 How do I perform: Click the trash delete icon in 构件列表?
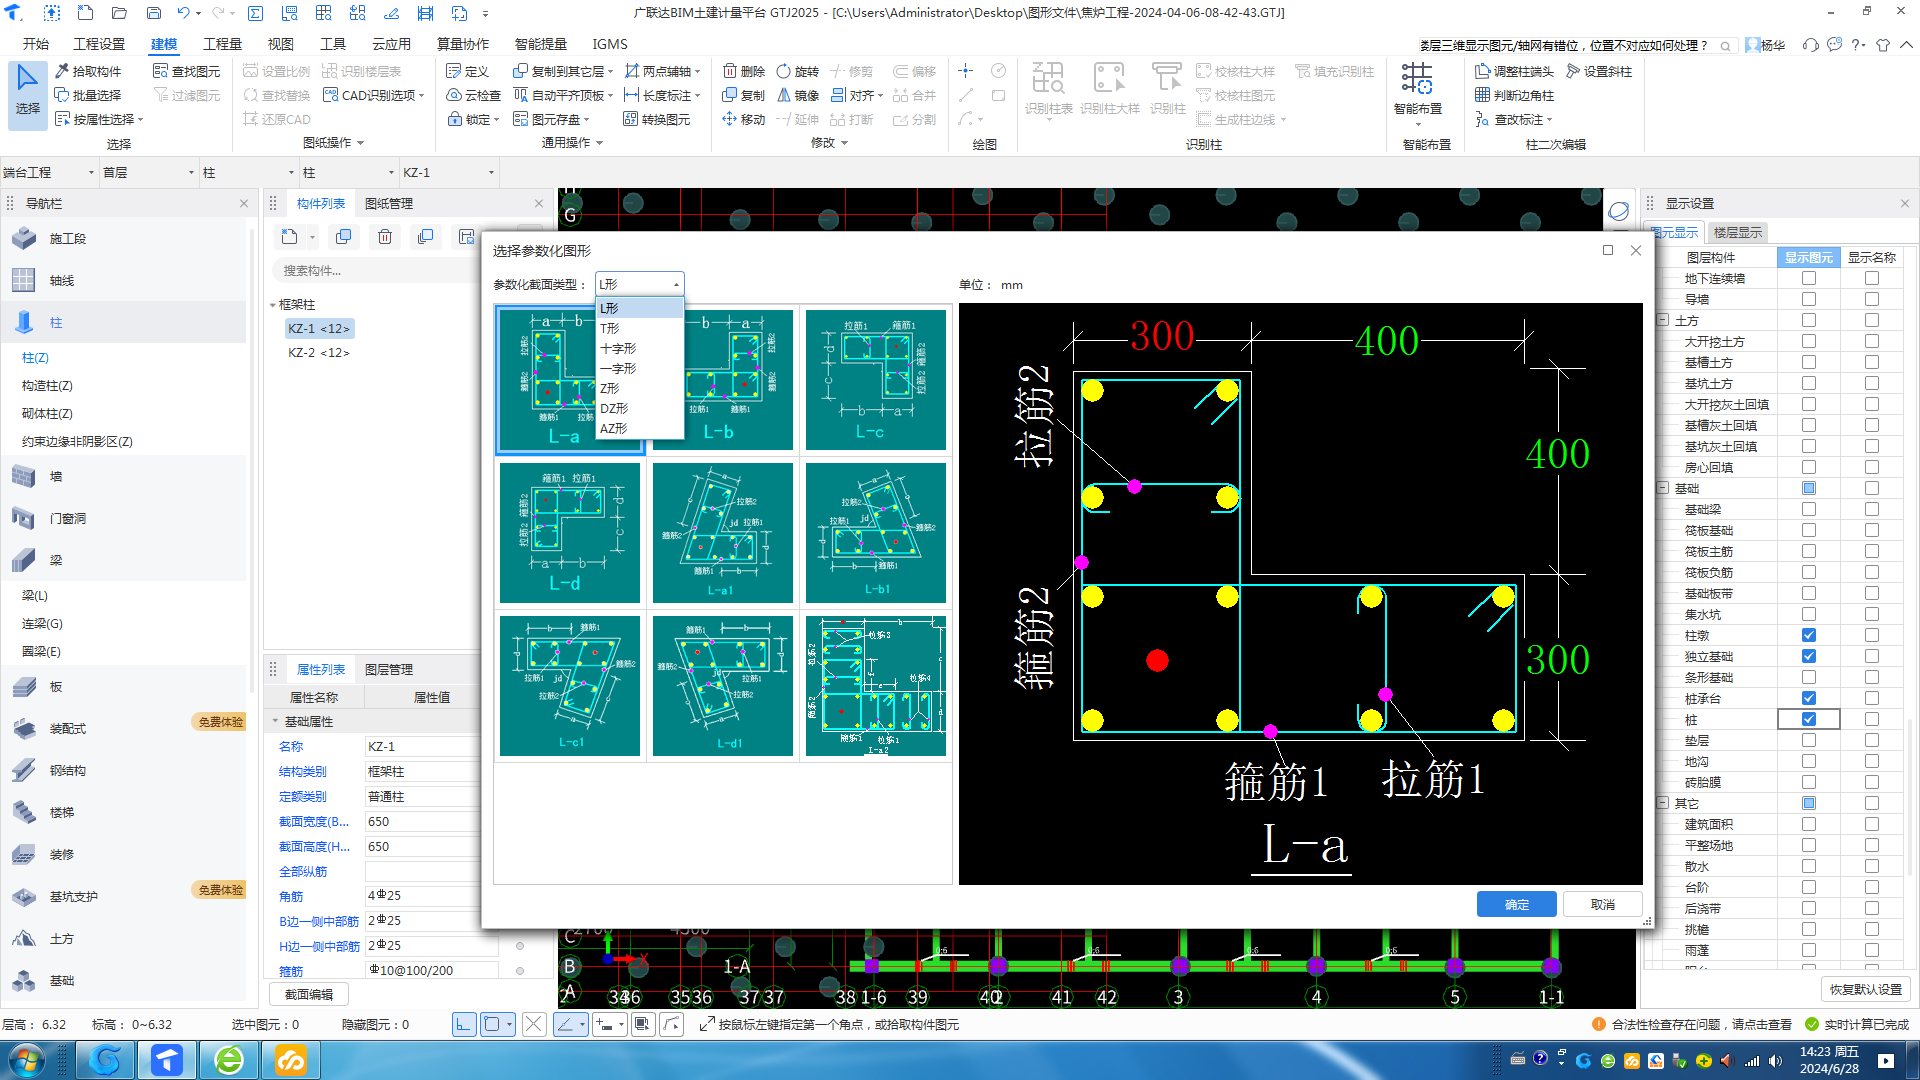point(385,237)
